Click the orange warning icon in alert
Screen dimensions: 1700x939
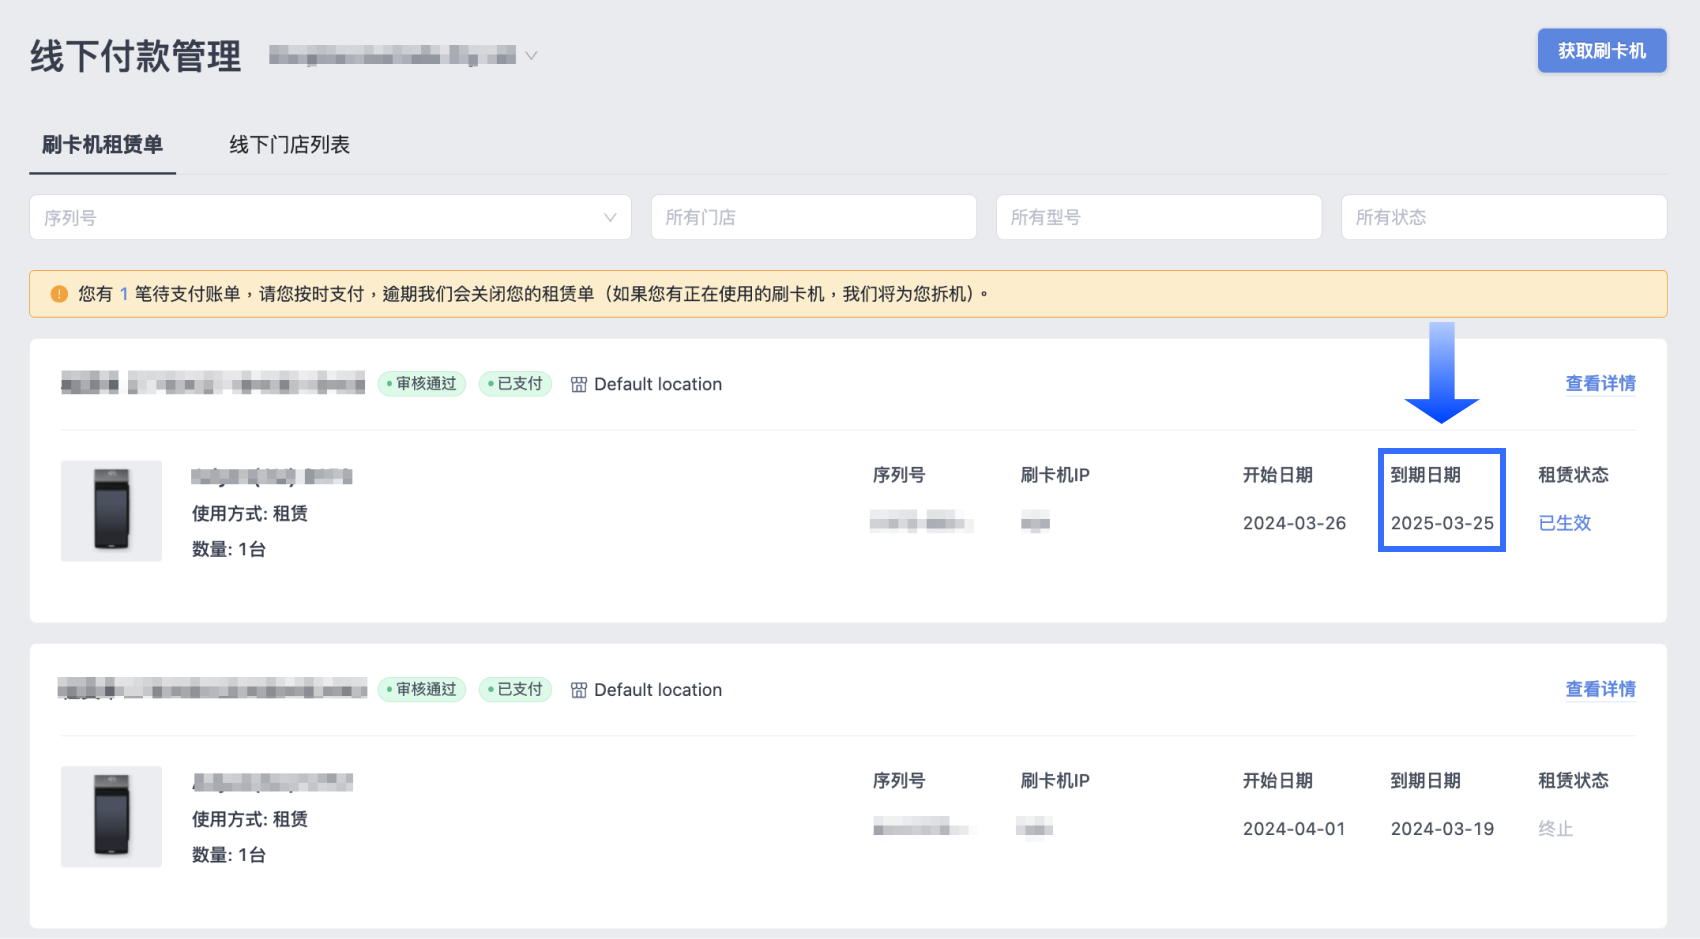[59, 294]
